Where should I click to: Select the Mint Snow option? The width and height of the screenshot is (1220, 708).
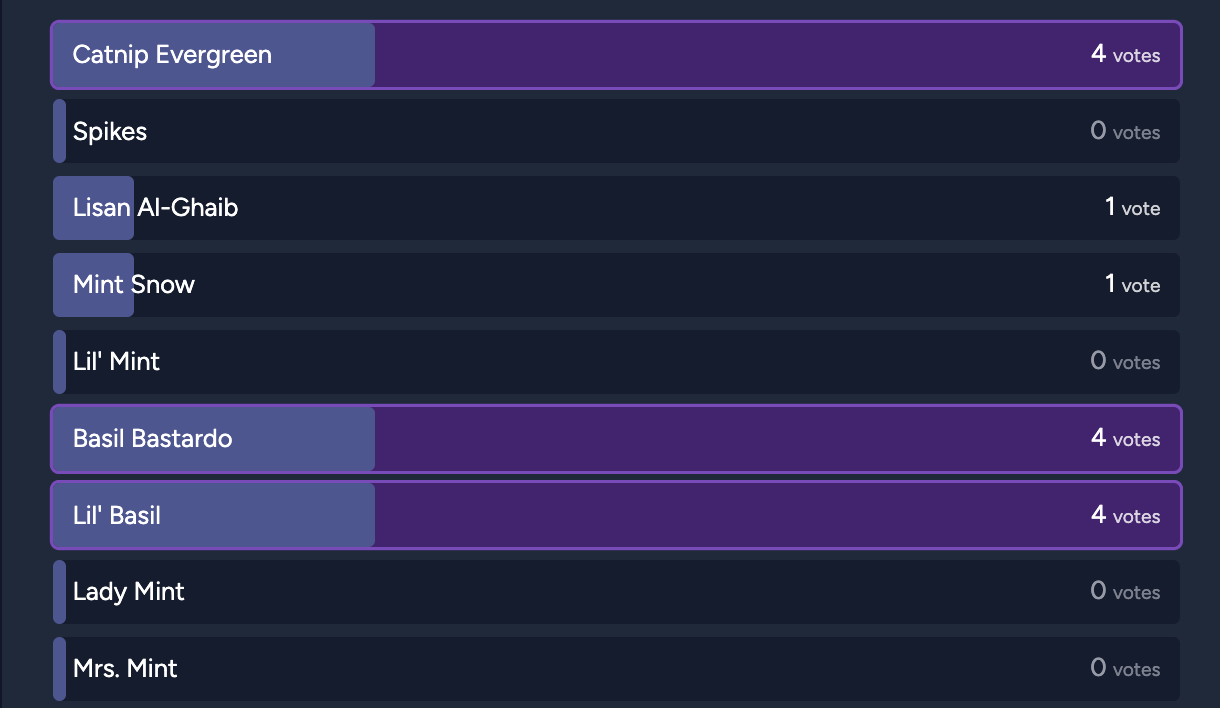coord(616,285)
